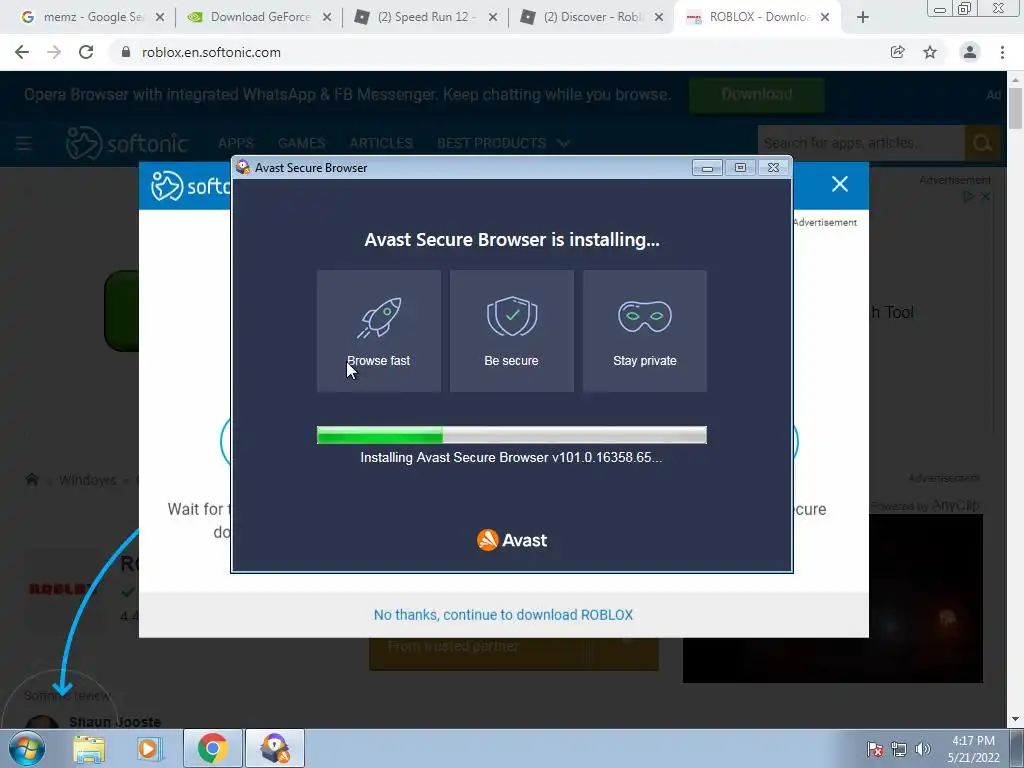Screen dimensions: 1024x768
Task: Share this page with the share icon
Action: point(897,52)
